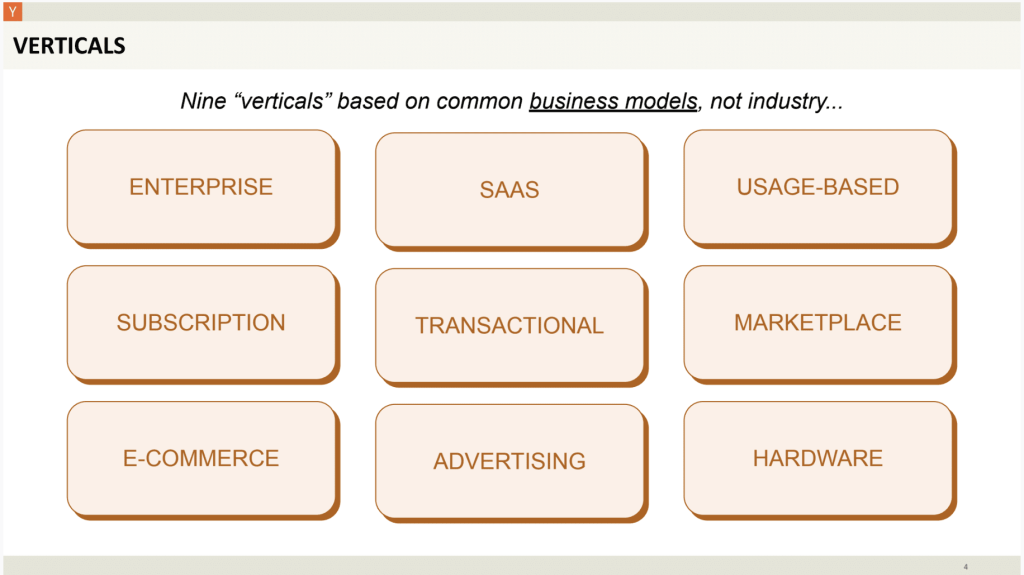Click the gray footer bar
Viewport: 1024px width, 575px height.
pyautogui.click(x=511, y=565)
